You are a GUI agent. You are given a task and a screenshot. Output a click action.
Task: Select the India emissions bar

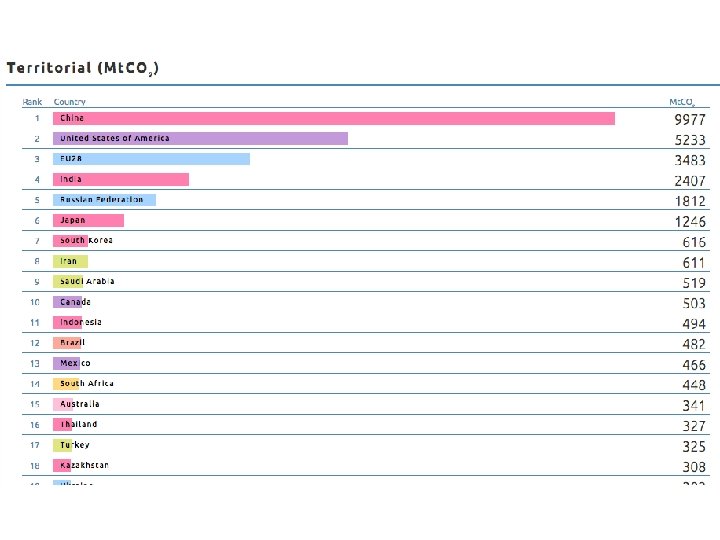click(121, 179)
